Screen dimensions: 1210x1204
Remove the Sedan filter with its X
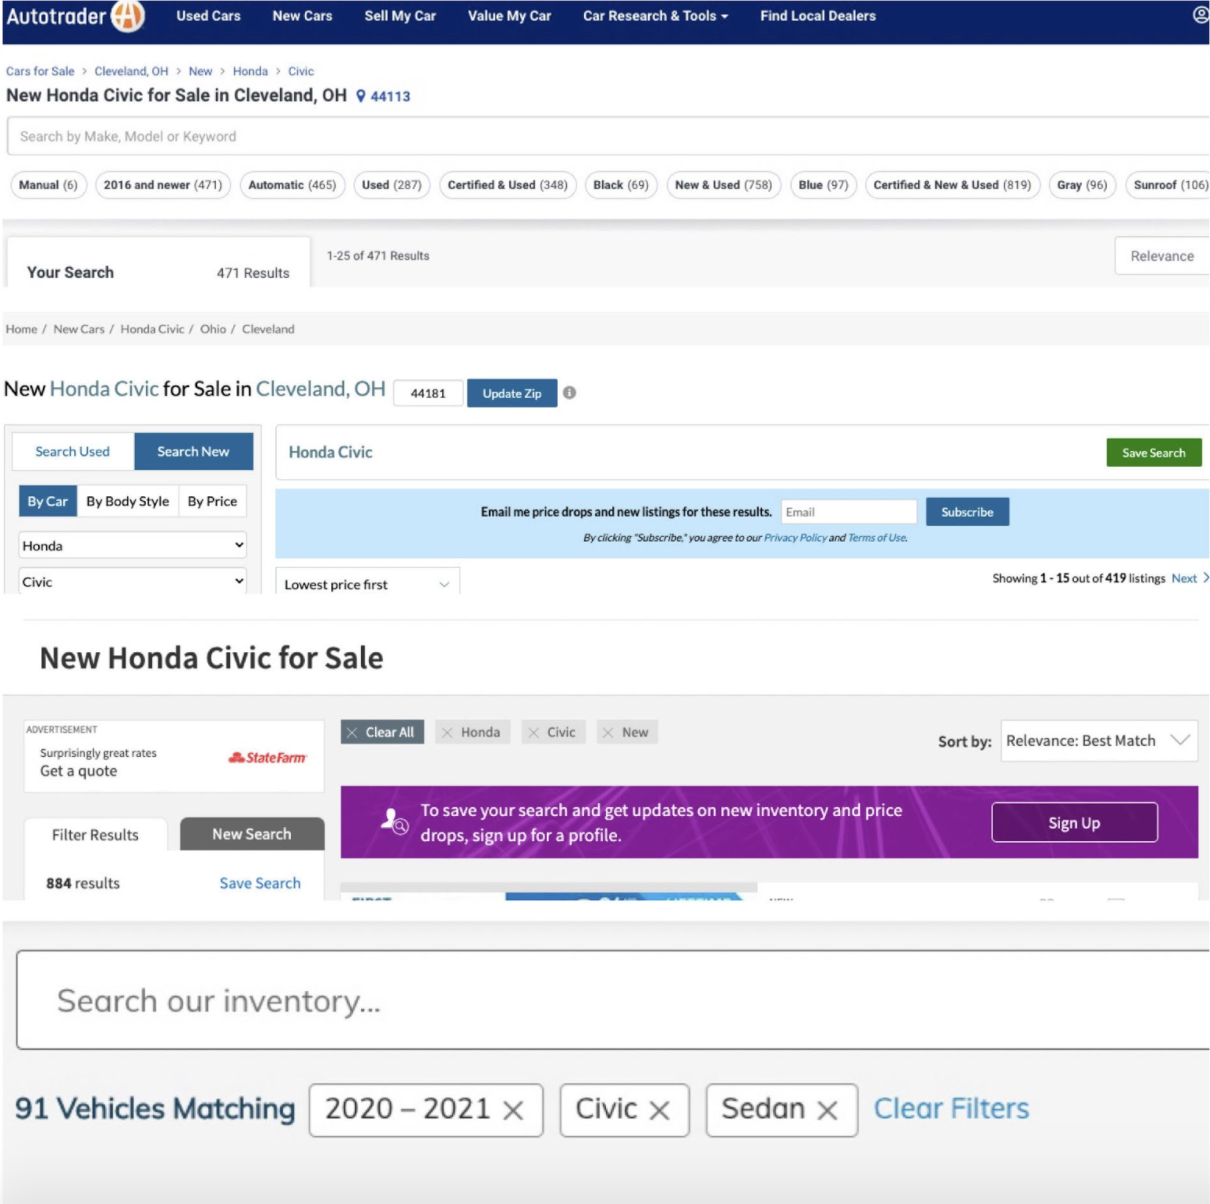tap(827, 1110)
